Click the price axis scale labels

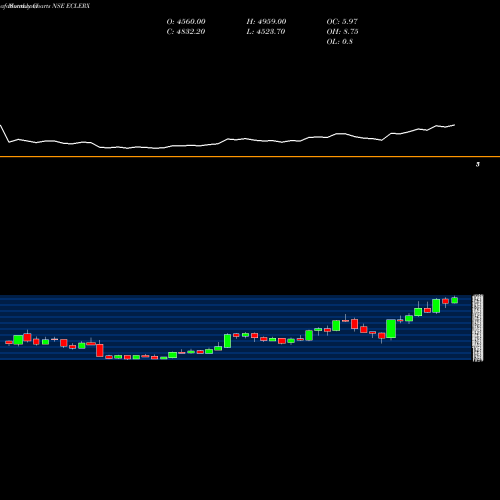pos(478,328)
